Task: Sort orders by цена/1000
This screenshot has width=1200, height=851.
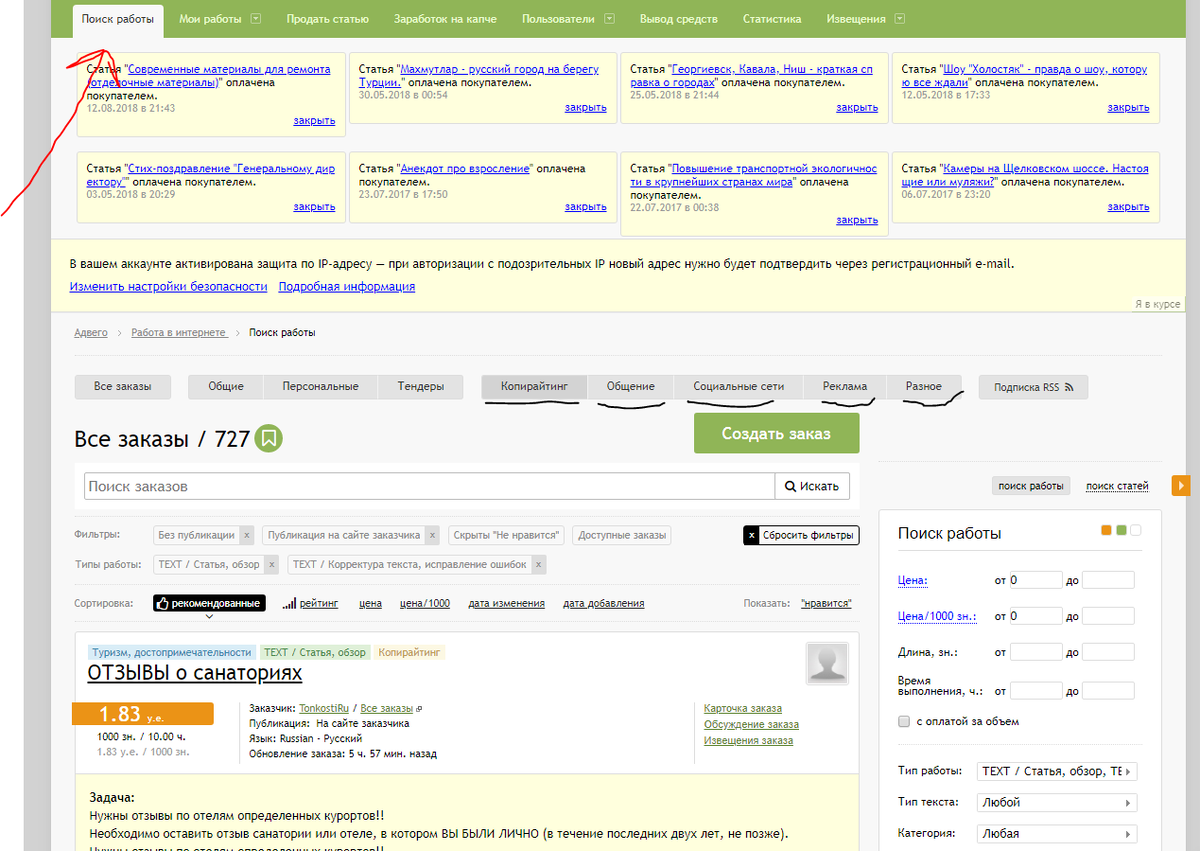Action: pos(425,603)
